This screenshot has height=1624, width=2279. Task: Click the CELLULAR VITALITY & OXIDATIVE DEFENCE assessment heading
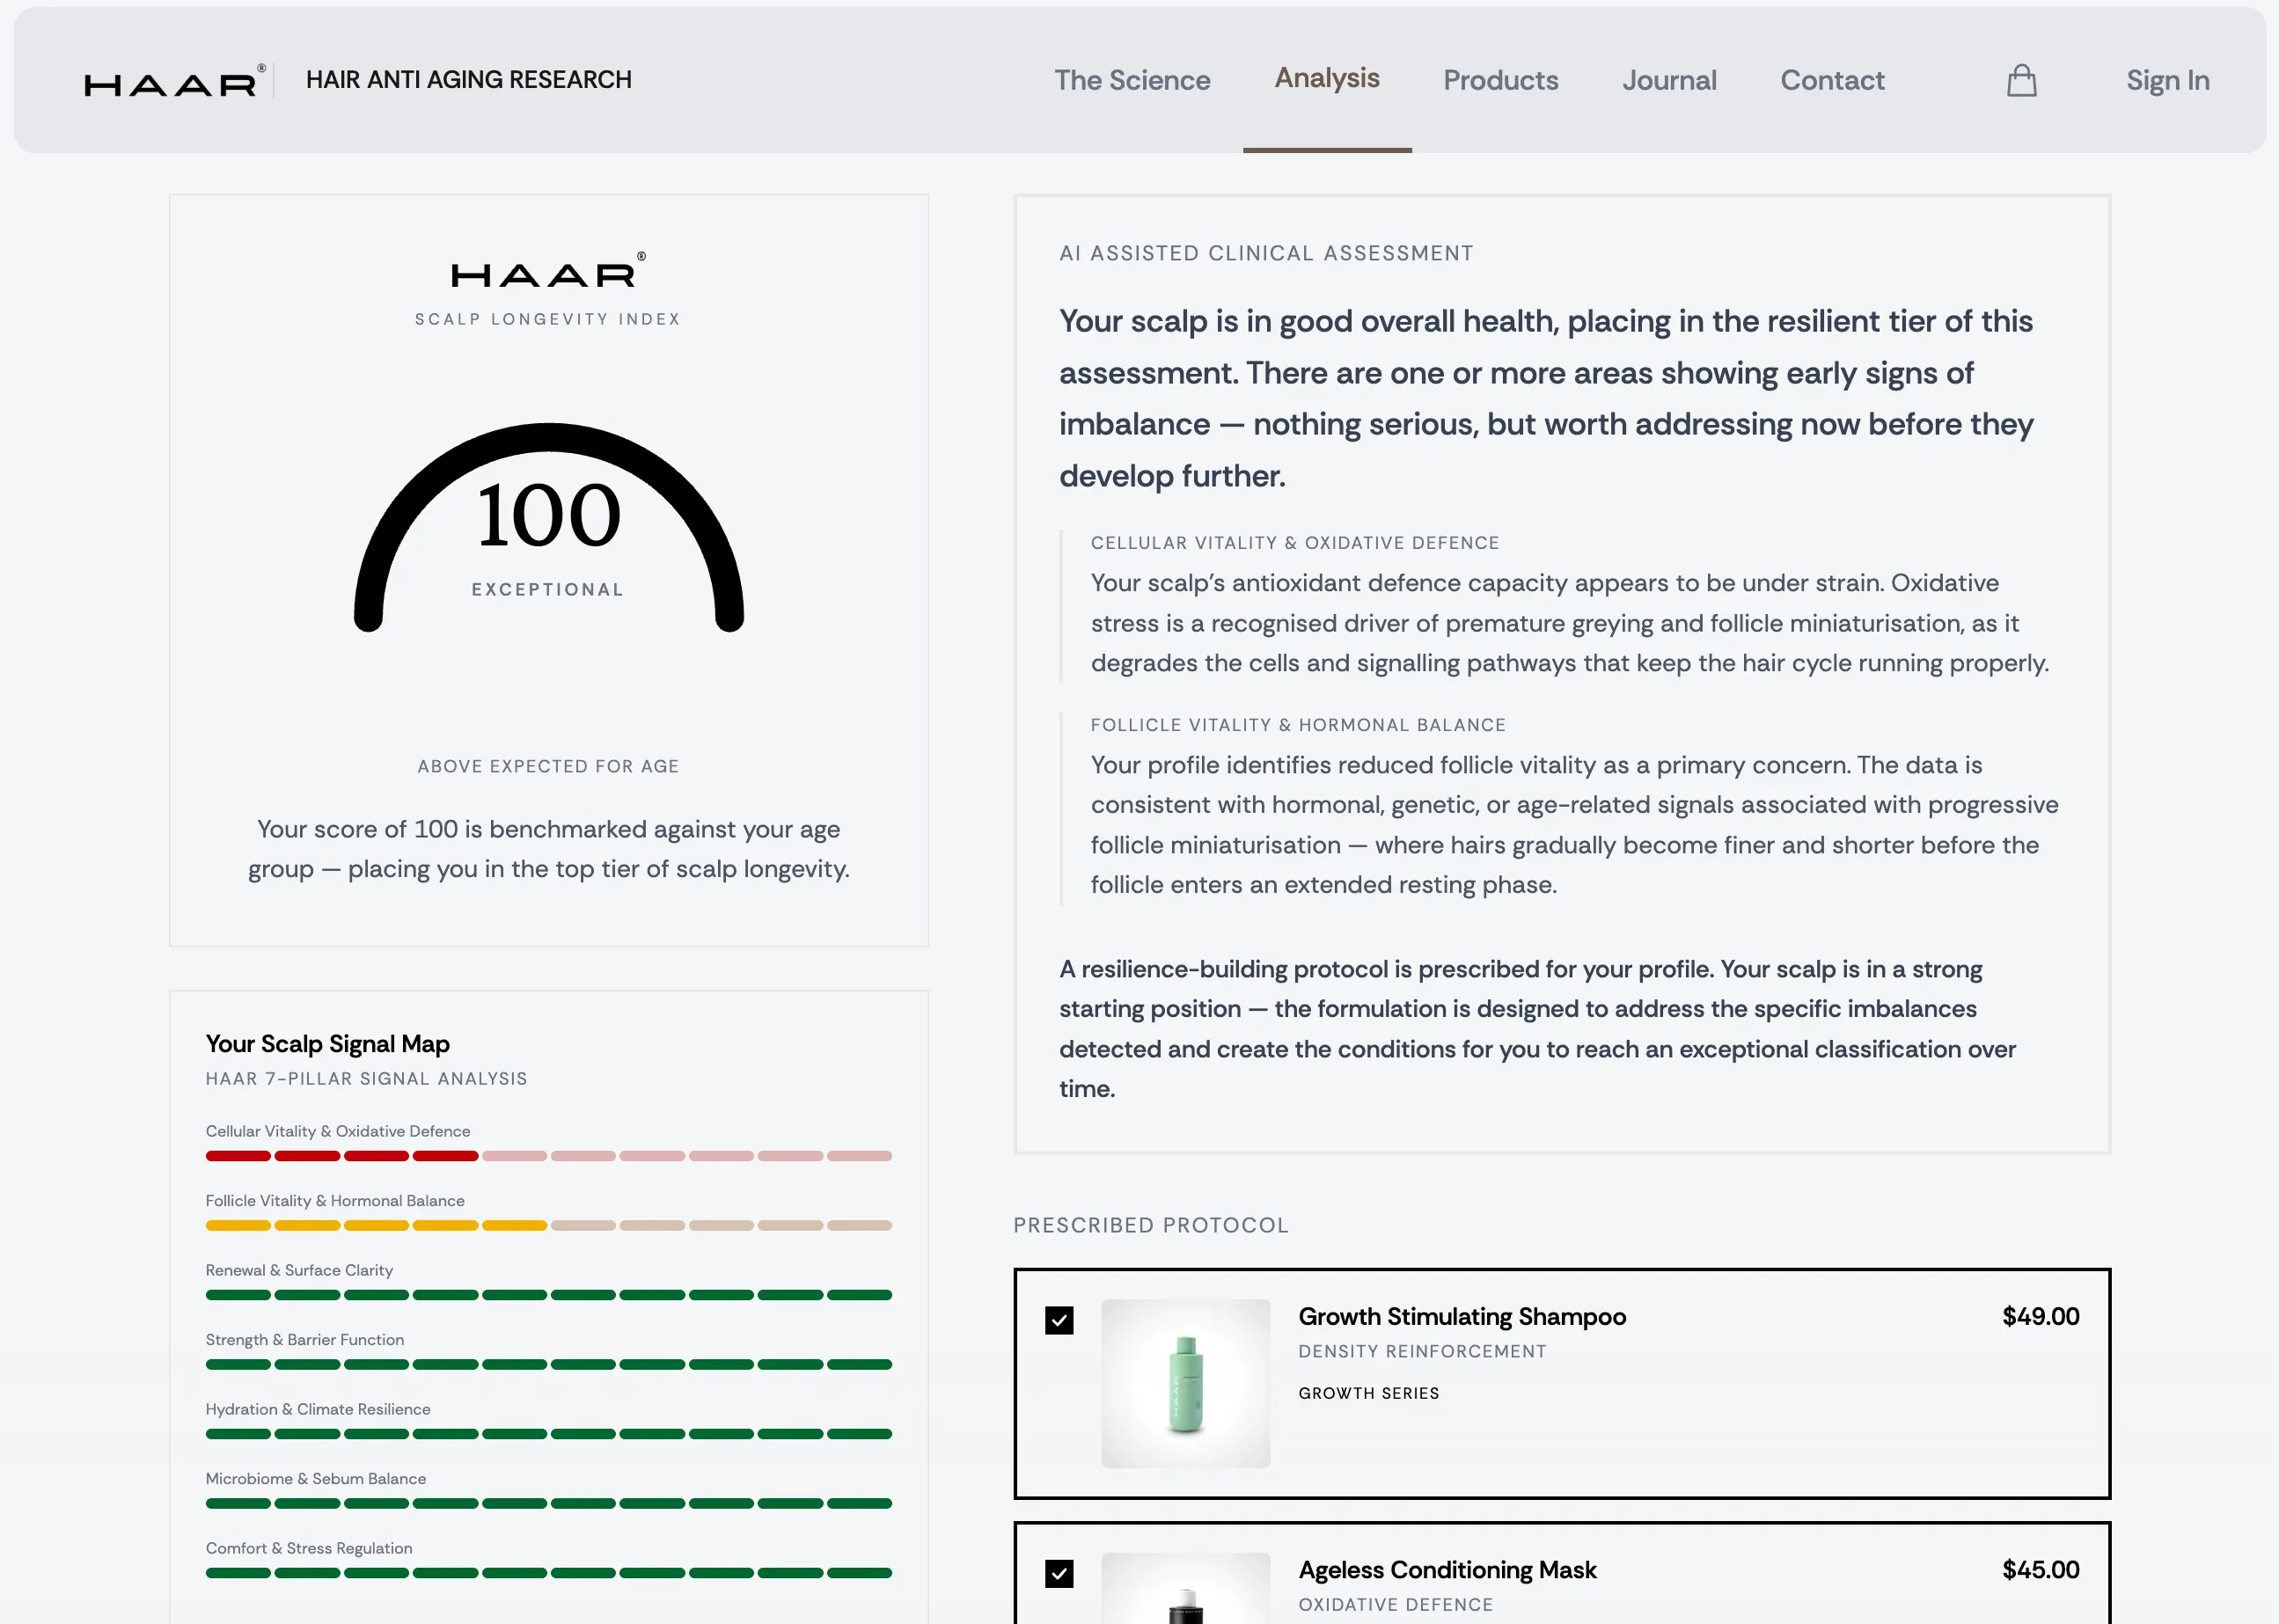pos(1295,543)
